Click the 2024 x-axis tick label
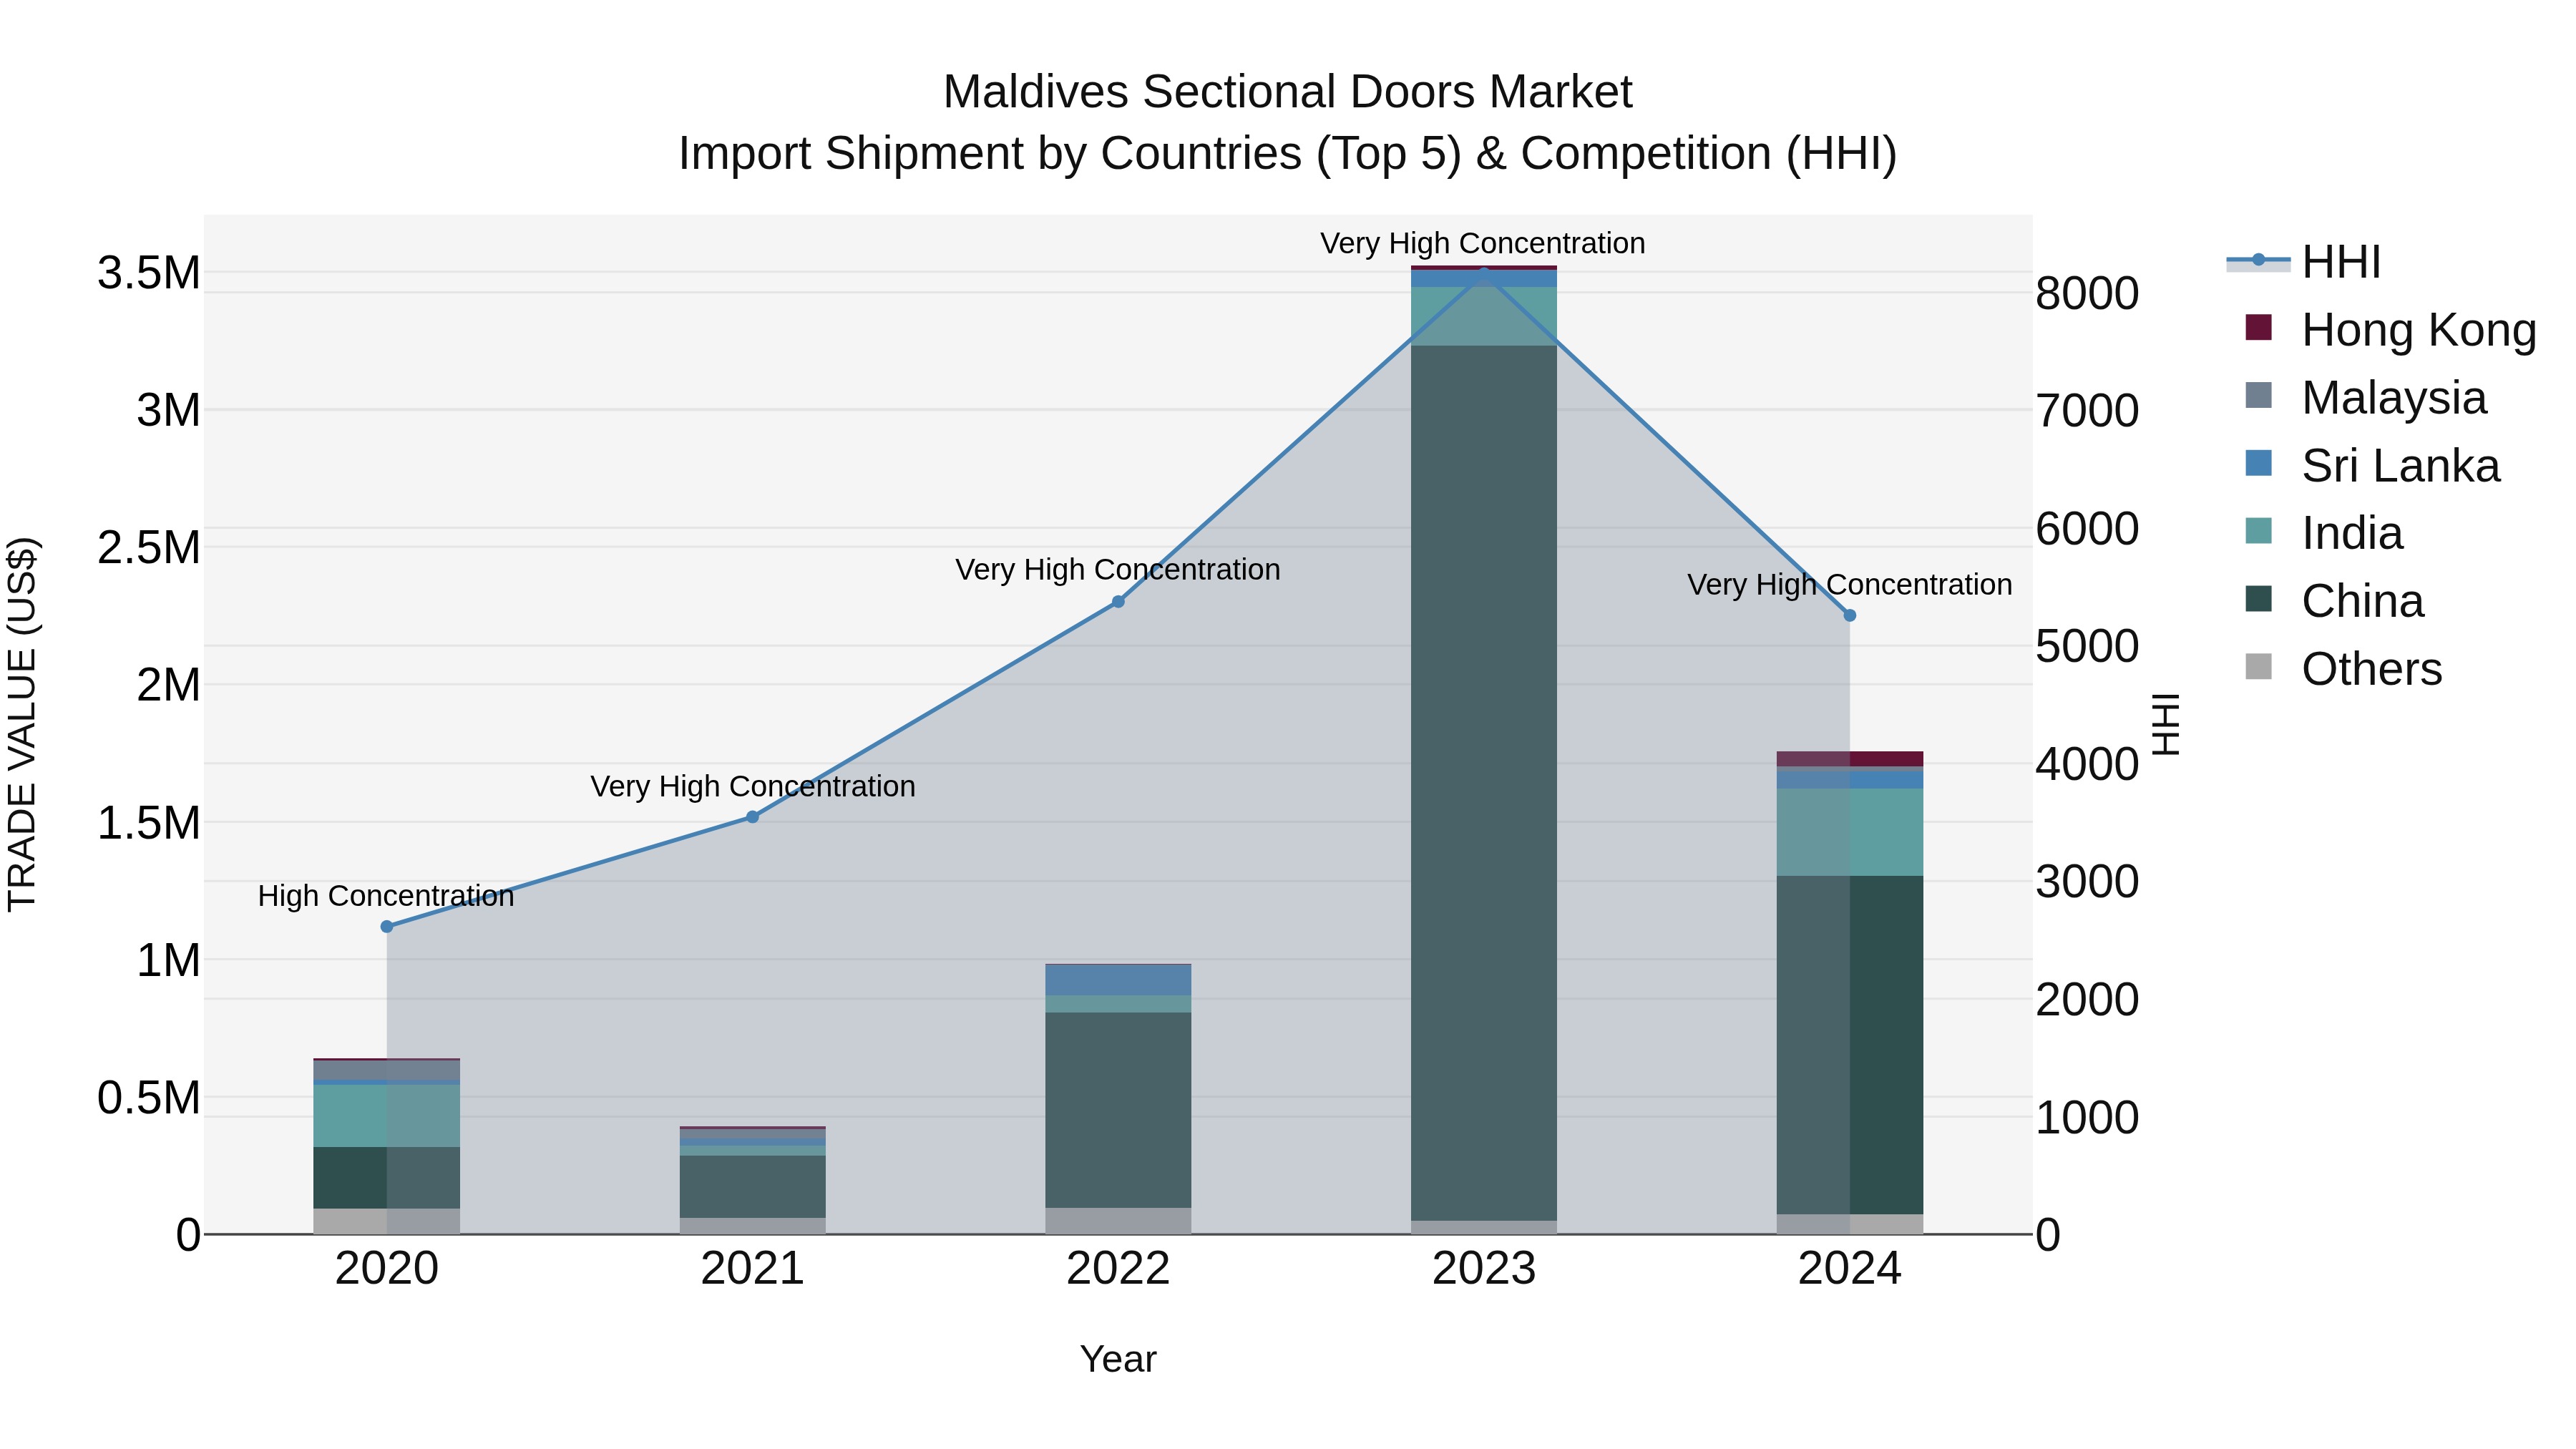Image resolution: width=2576 pixels, height=1449 pixels. [x=1850, y=1269]
